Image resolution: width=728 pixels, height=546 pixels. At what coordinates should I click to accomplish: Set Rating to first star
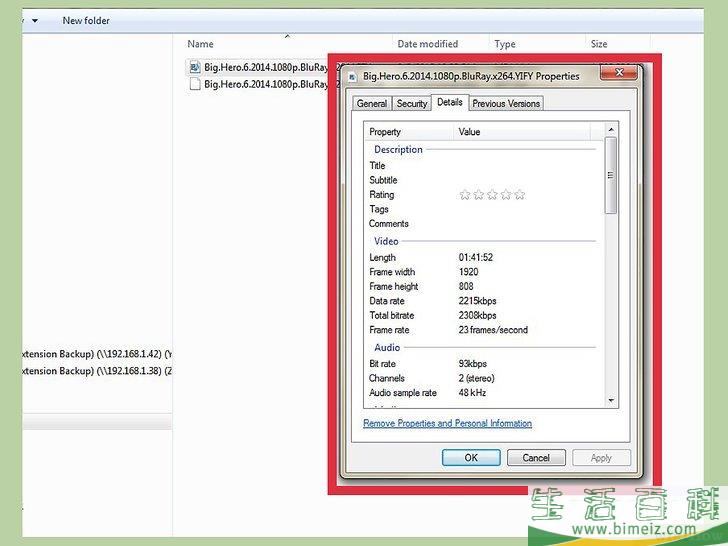click(x=465, y=195)
